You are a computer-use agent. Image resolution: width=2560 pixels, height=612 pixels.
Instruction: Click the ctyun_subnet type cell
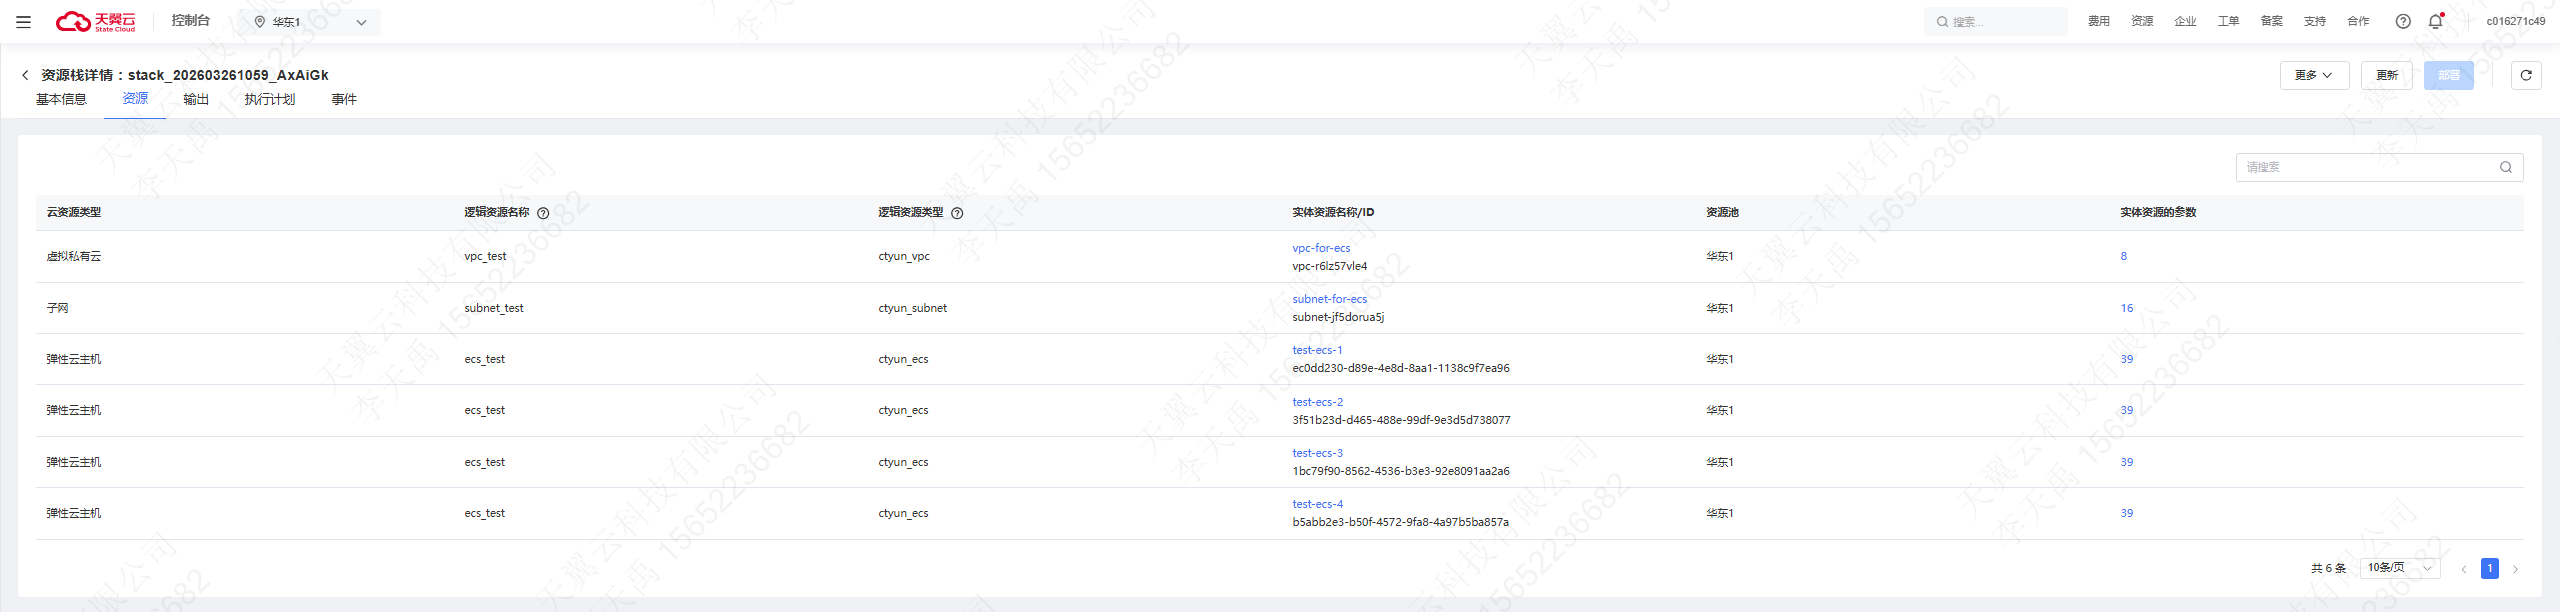[912, 308]
